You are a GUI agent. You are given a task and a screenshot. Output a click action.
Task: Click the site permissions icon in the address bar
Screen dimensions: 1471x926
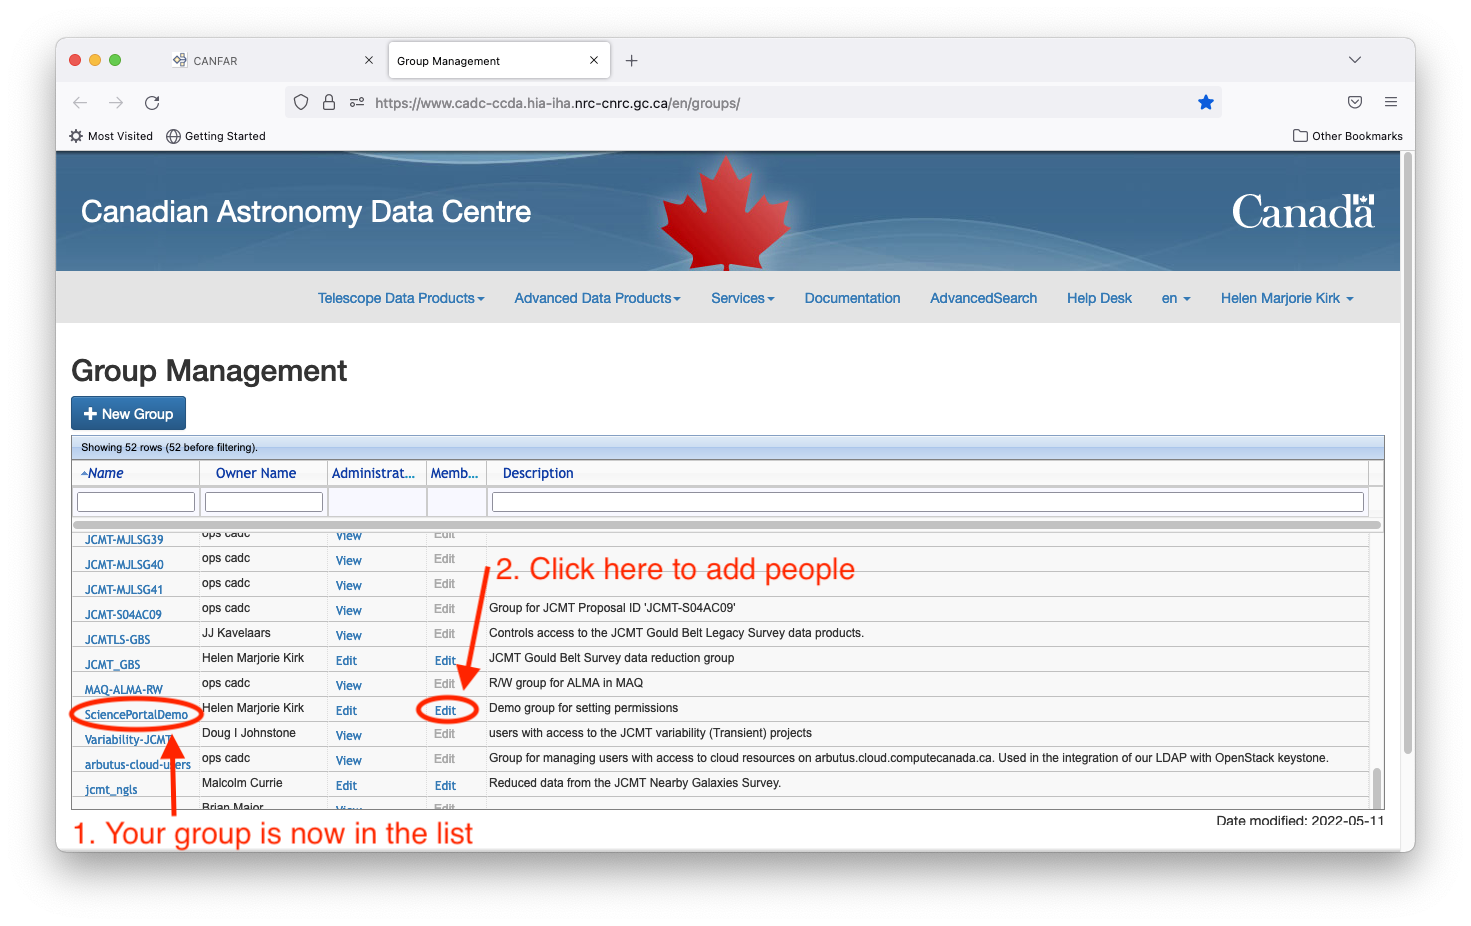(x=357, y=102)
